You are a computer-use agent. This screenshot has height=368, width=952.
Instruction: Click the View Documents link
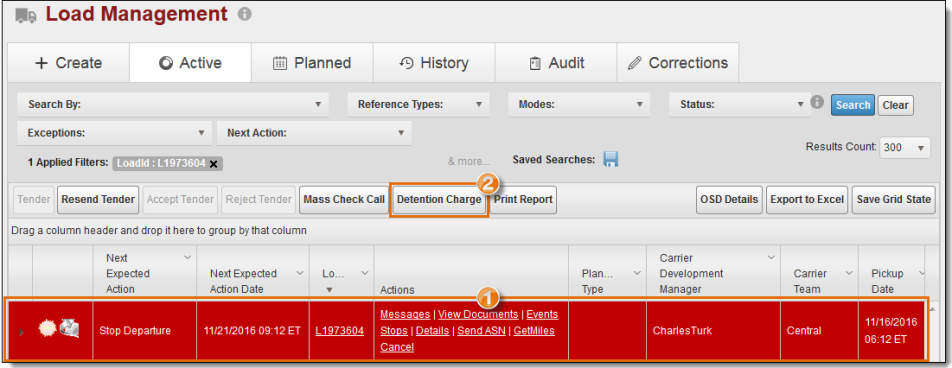(x=478, y=315)
